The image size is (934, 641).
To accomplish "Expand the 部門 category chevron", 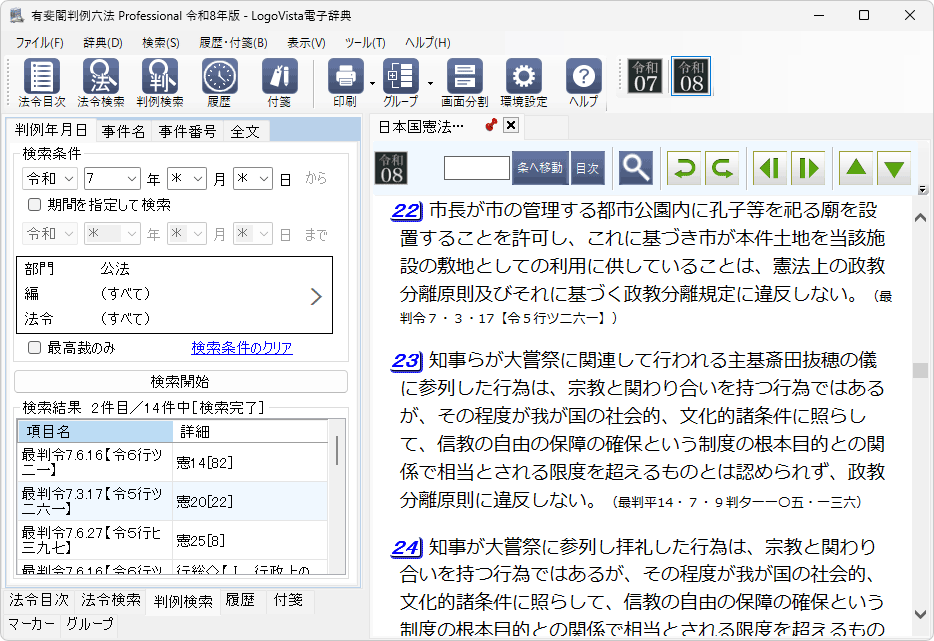I will [316, 296].
